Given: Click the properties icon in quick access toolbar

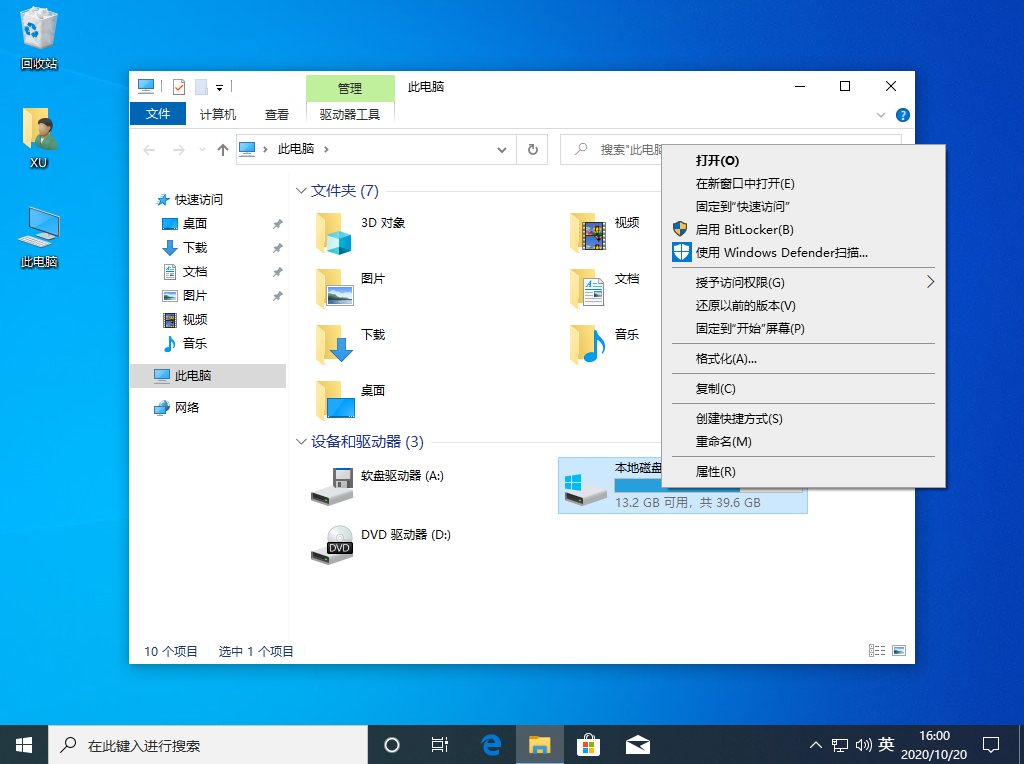Looking at the screenshot, I should pyautogui.click(x=179, y=86).
